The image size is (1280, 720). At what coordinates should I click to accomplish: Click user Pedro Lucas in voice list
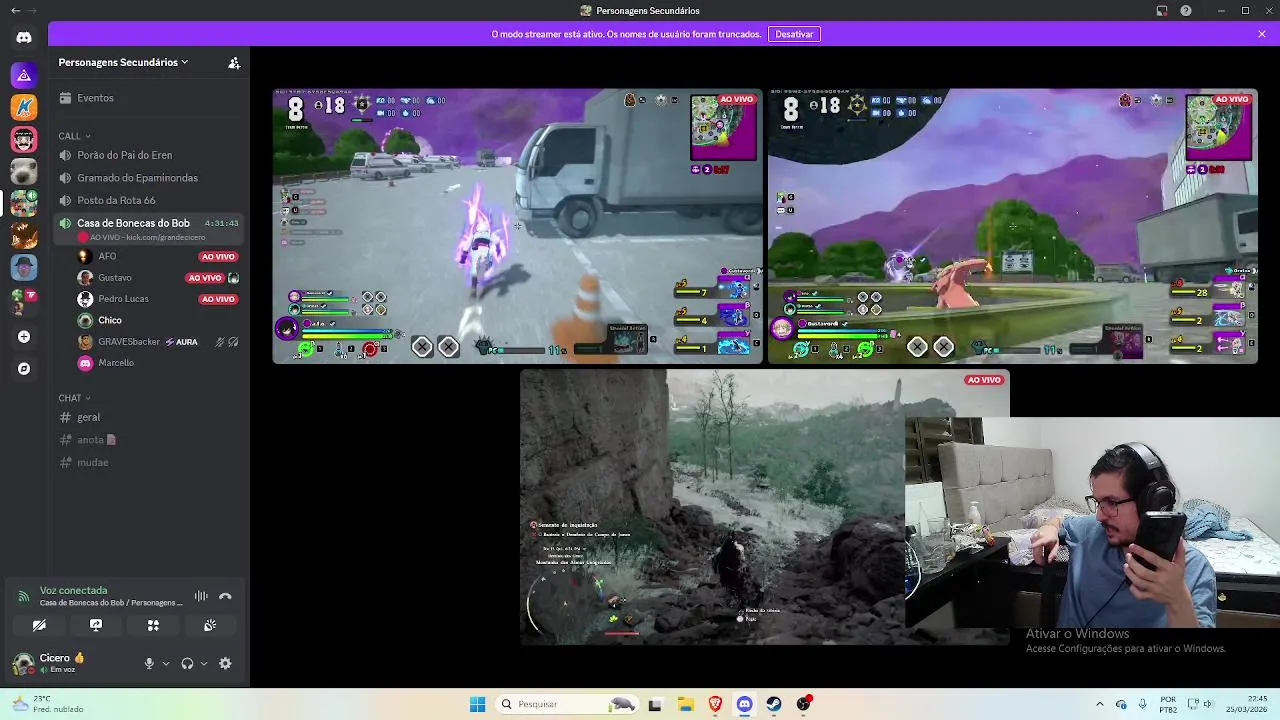[123, 299]
